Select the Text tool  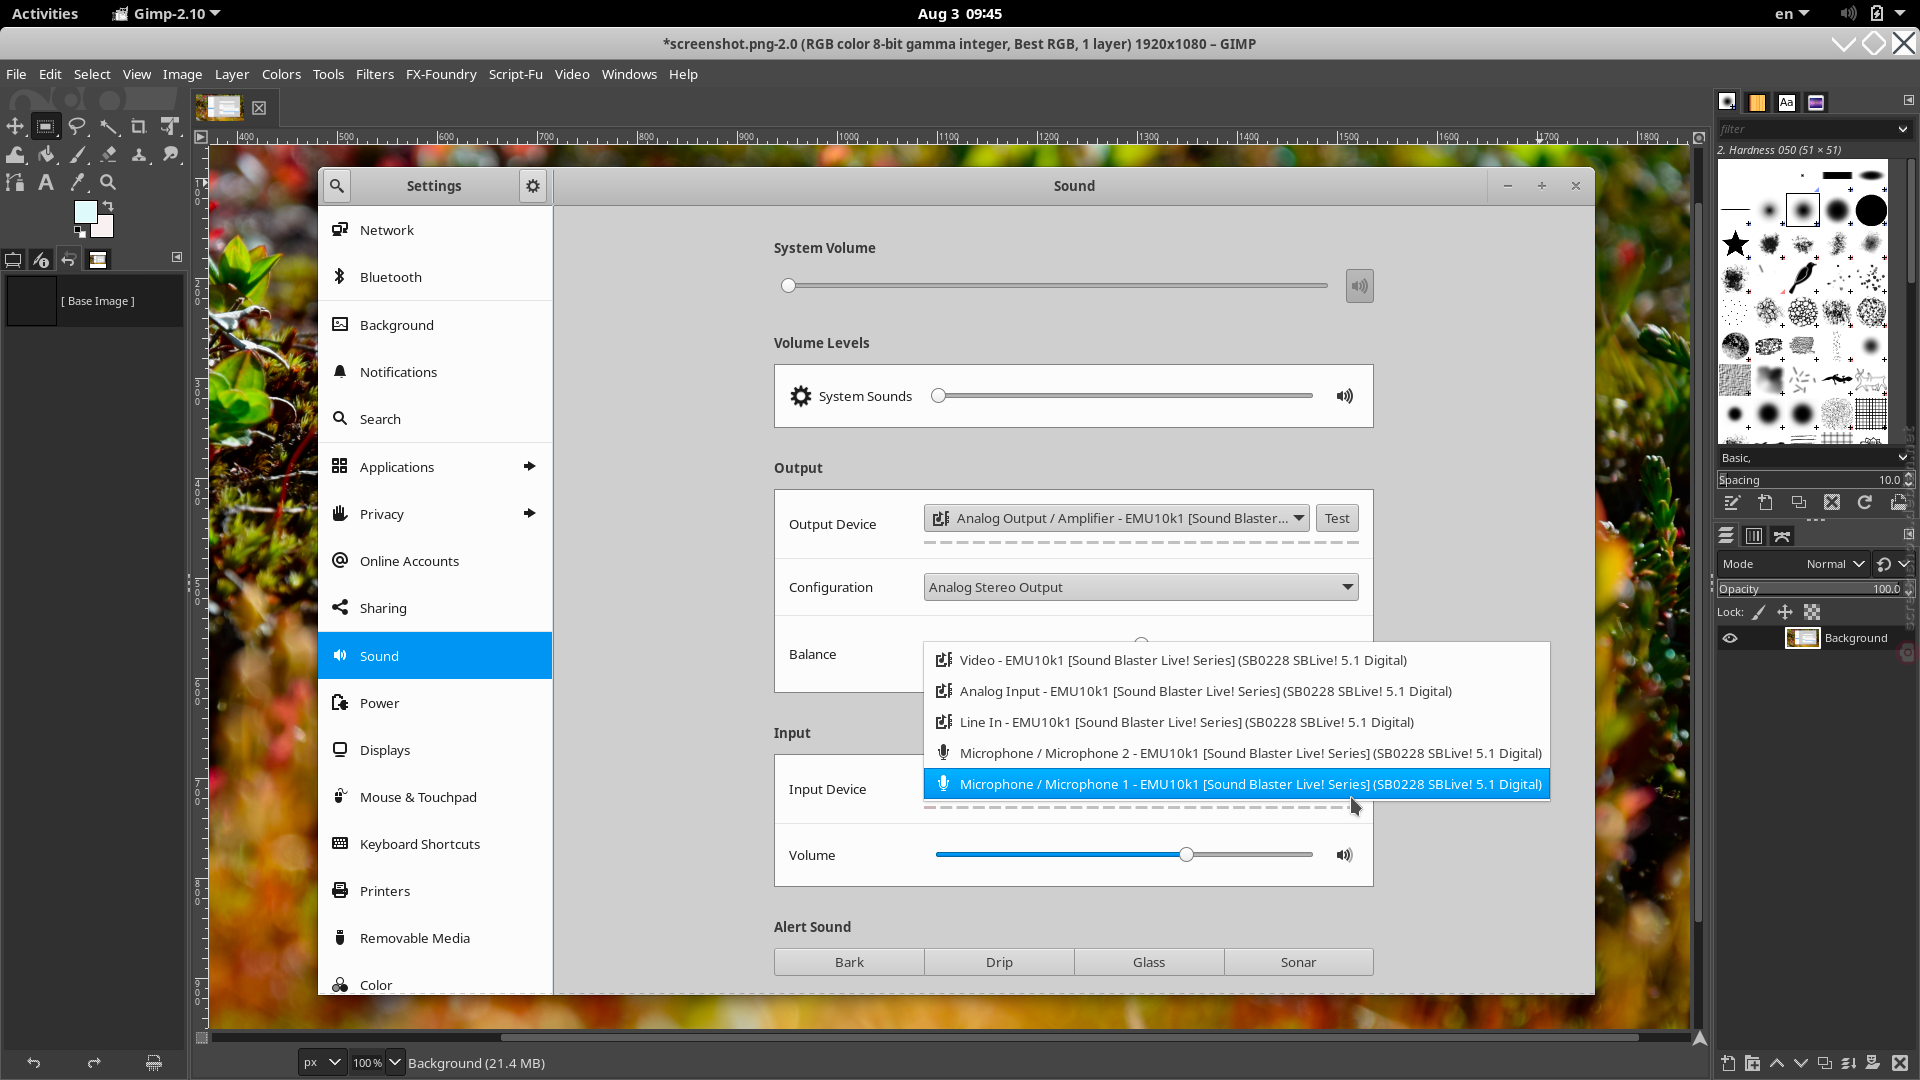45,182
